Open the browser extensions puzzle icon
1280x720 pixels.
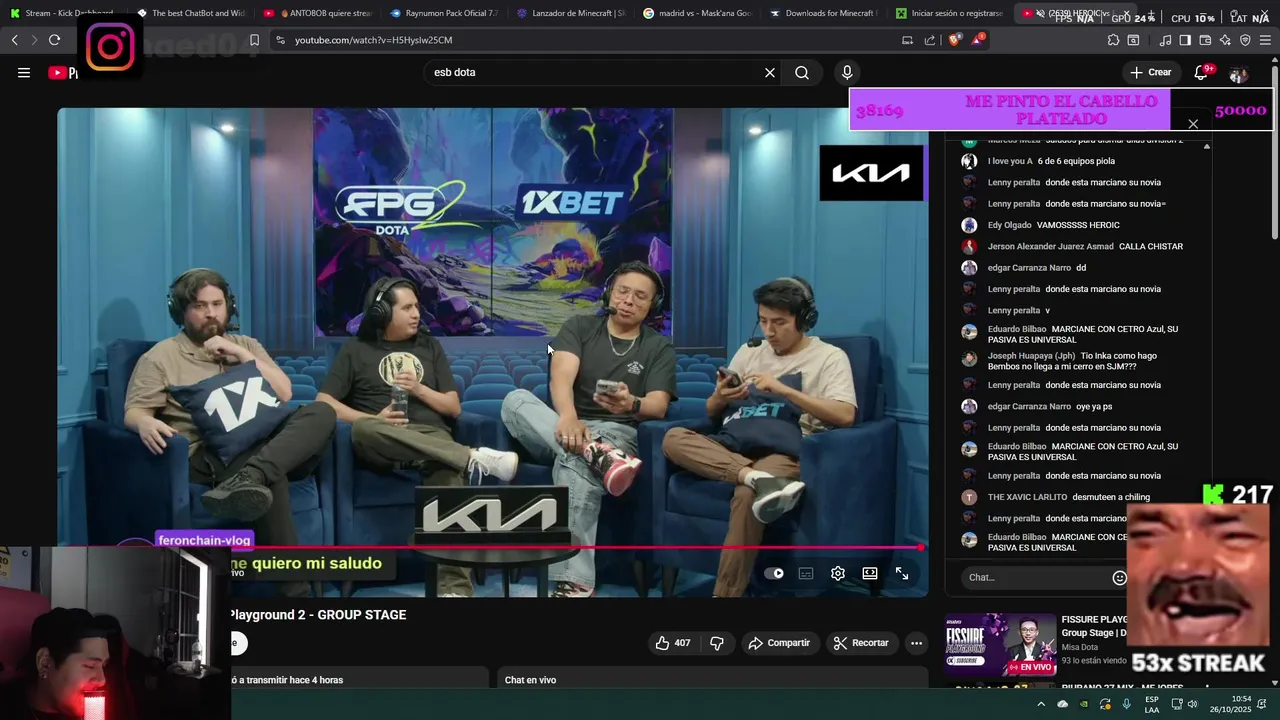pyautogui.click(x=1113, y=40)
